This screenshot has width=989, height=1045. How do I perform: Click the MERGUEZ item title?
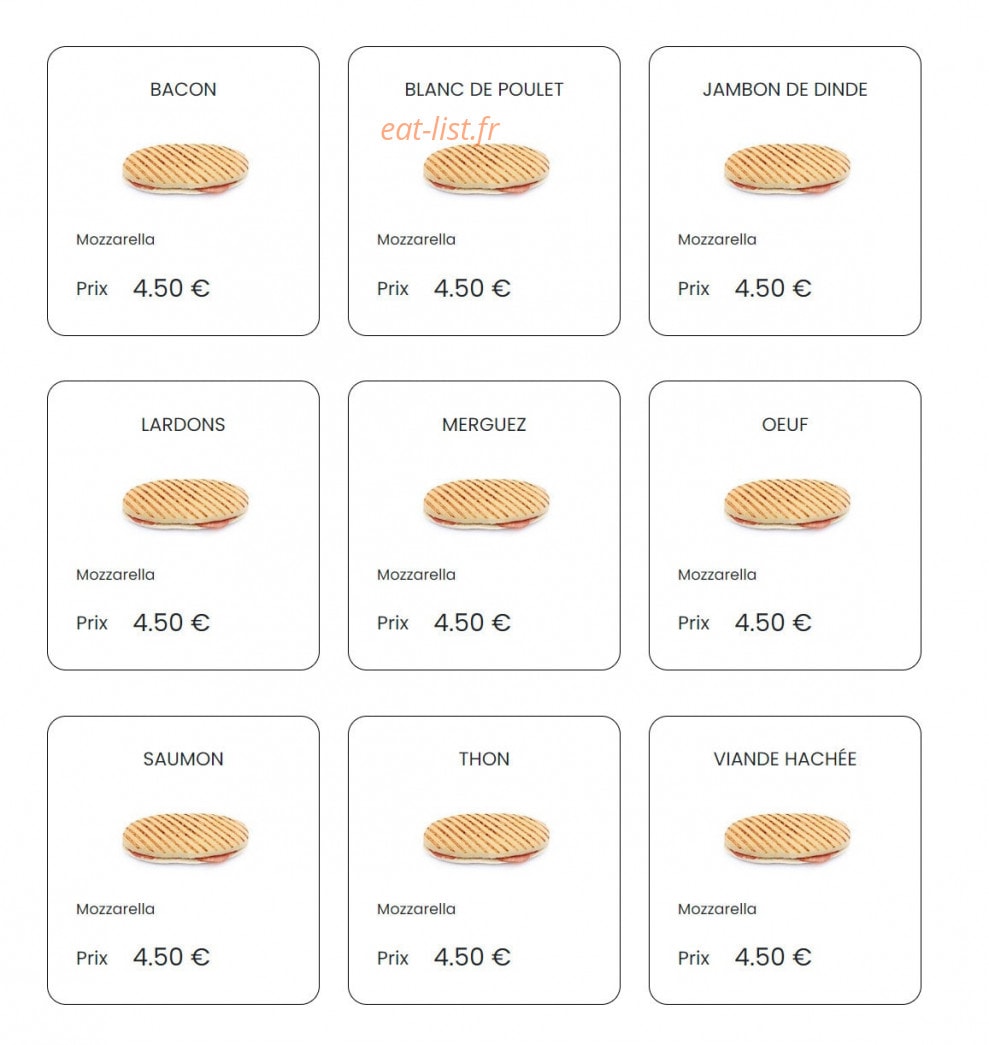pyautogui.click(x=484, y=425)
